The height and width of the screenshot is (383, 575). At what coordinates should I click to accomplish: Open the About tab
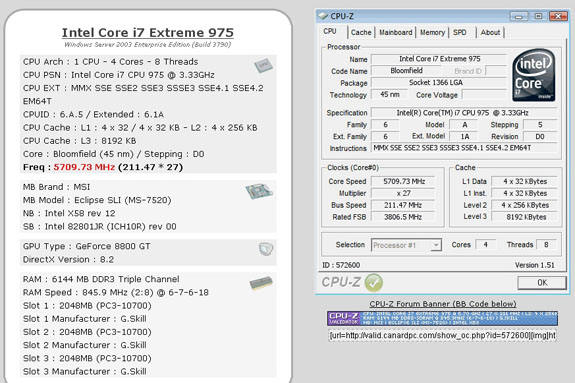[490, 32]
